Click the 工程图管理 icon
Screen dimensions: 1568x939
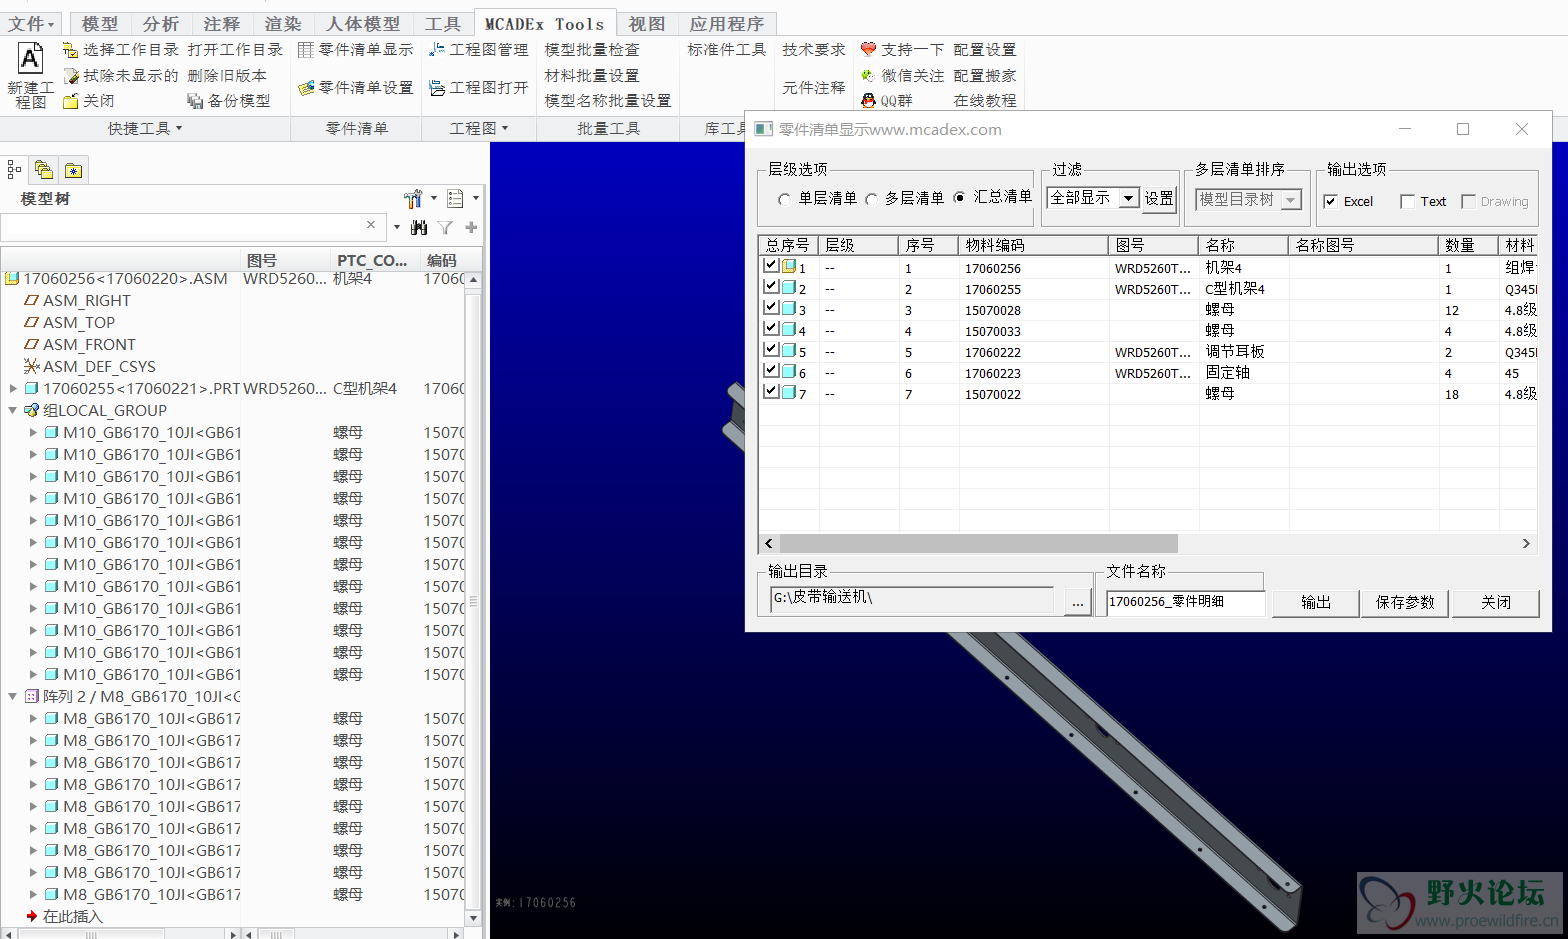tap(437, 50)
